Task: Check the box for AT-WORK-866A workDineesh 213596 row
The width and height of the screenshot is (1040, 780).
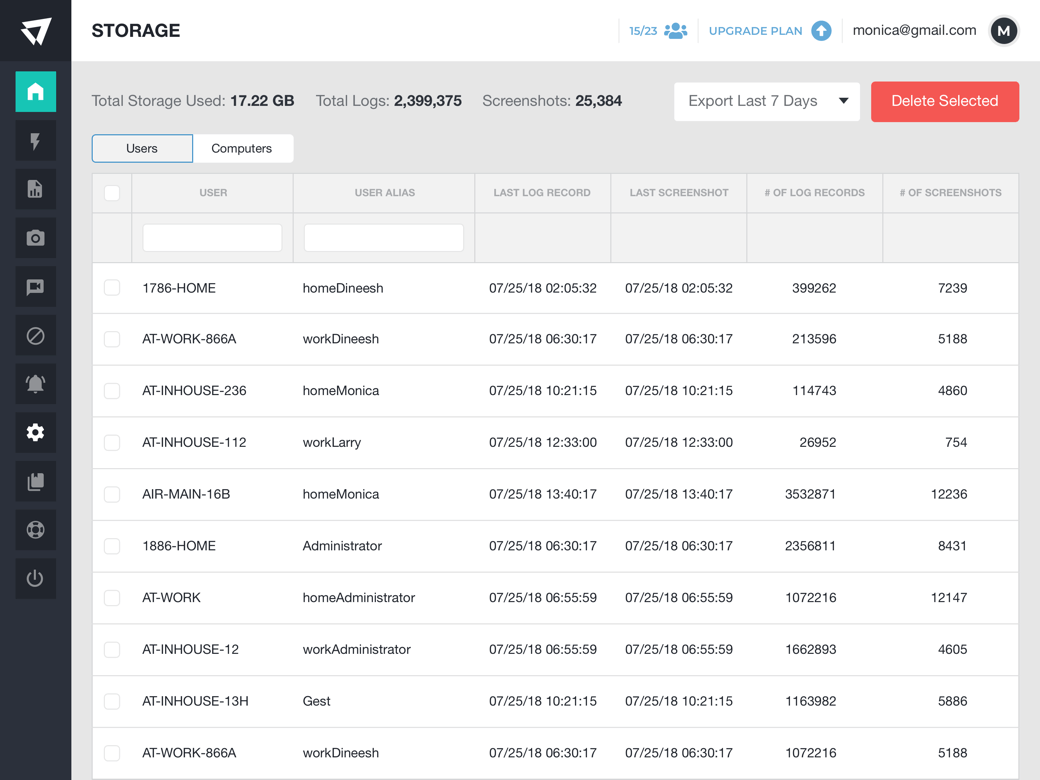Action: 112,339
